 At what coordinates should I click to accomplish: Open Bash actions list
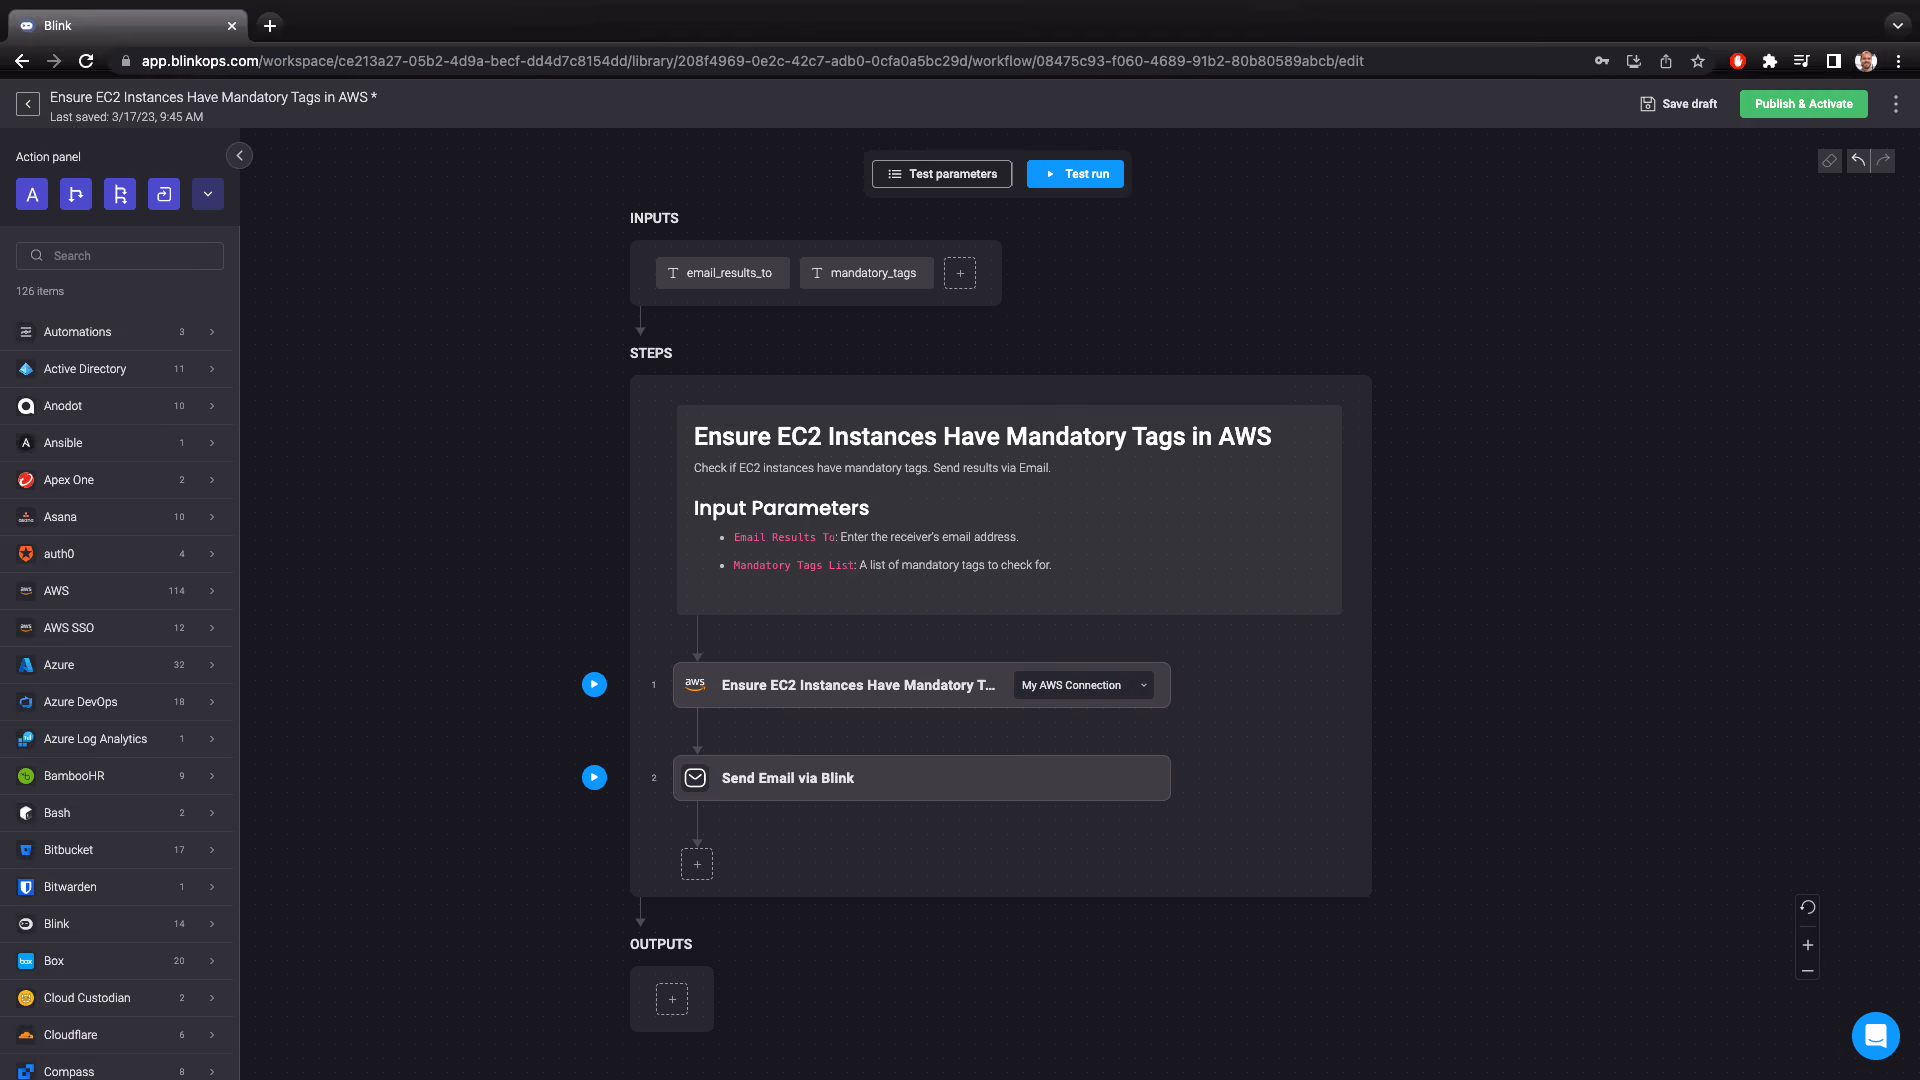pos(116,813)
